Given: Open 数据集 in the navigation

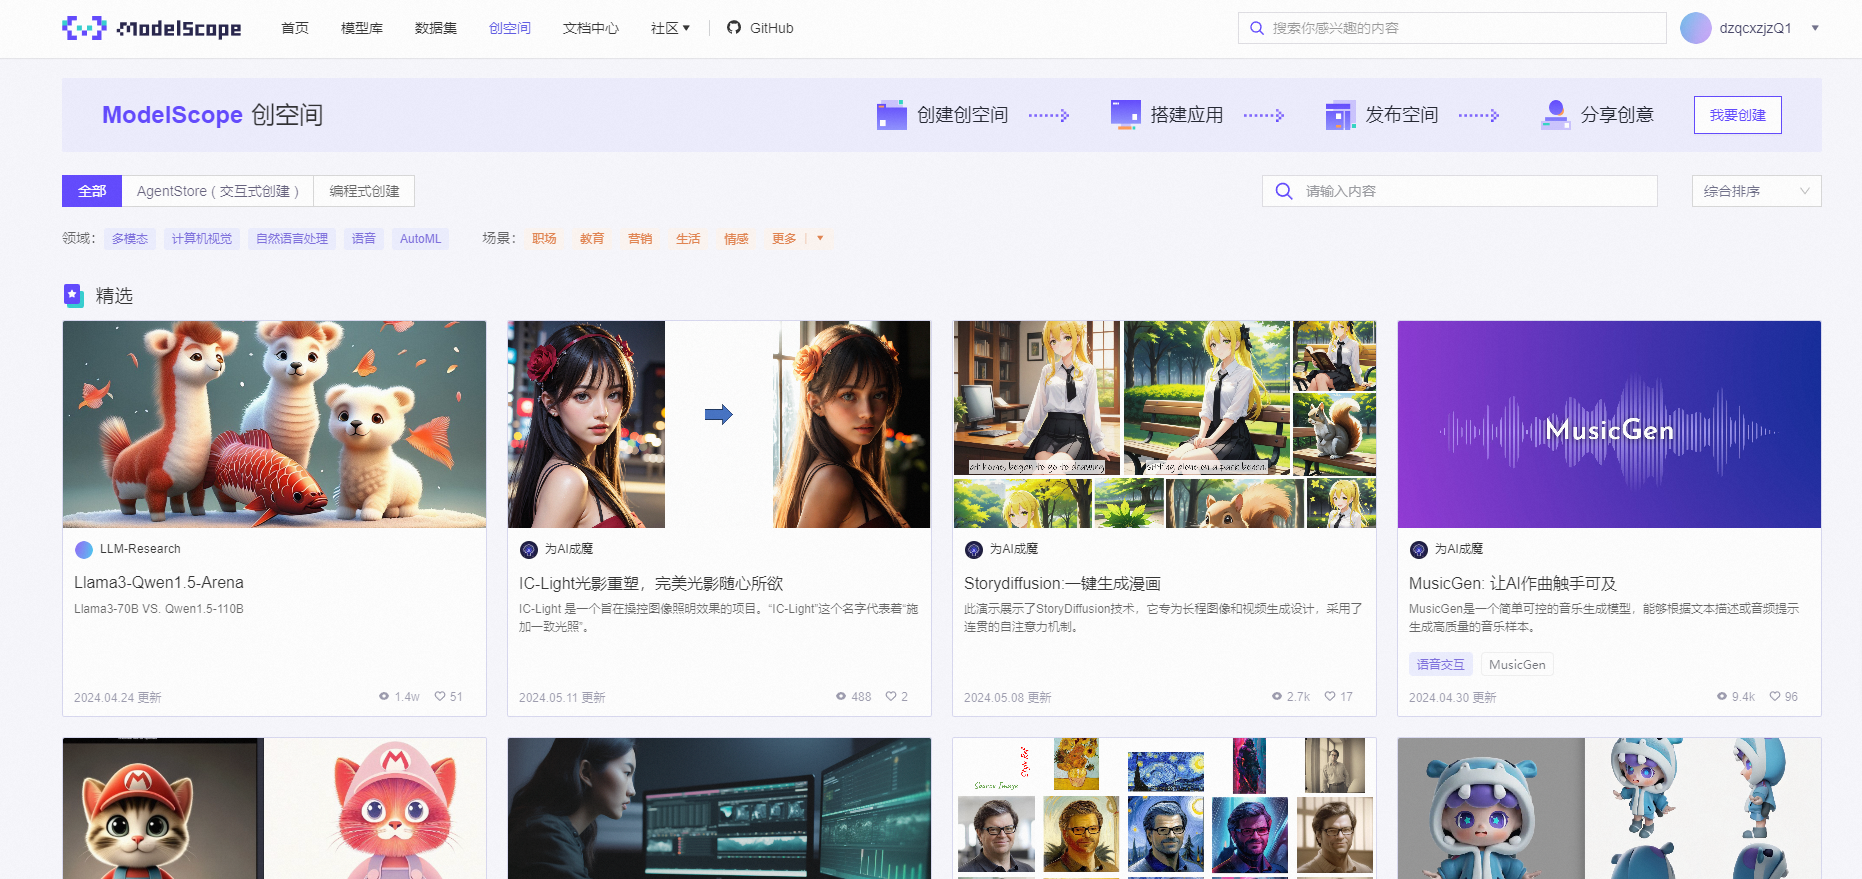Looking at the screenshot, I should coord(436,28).
